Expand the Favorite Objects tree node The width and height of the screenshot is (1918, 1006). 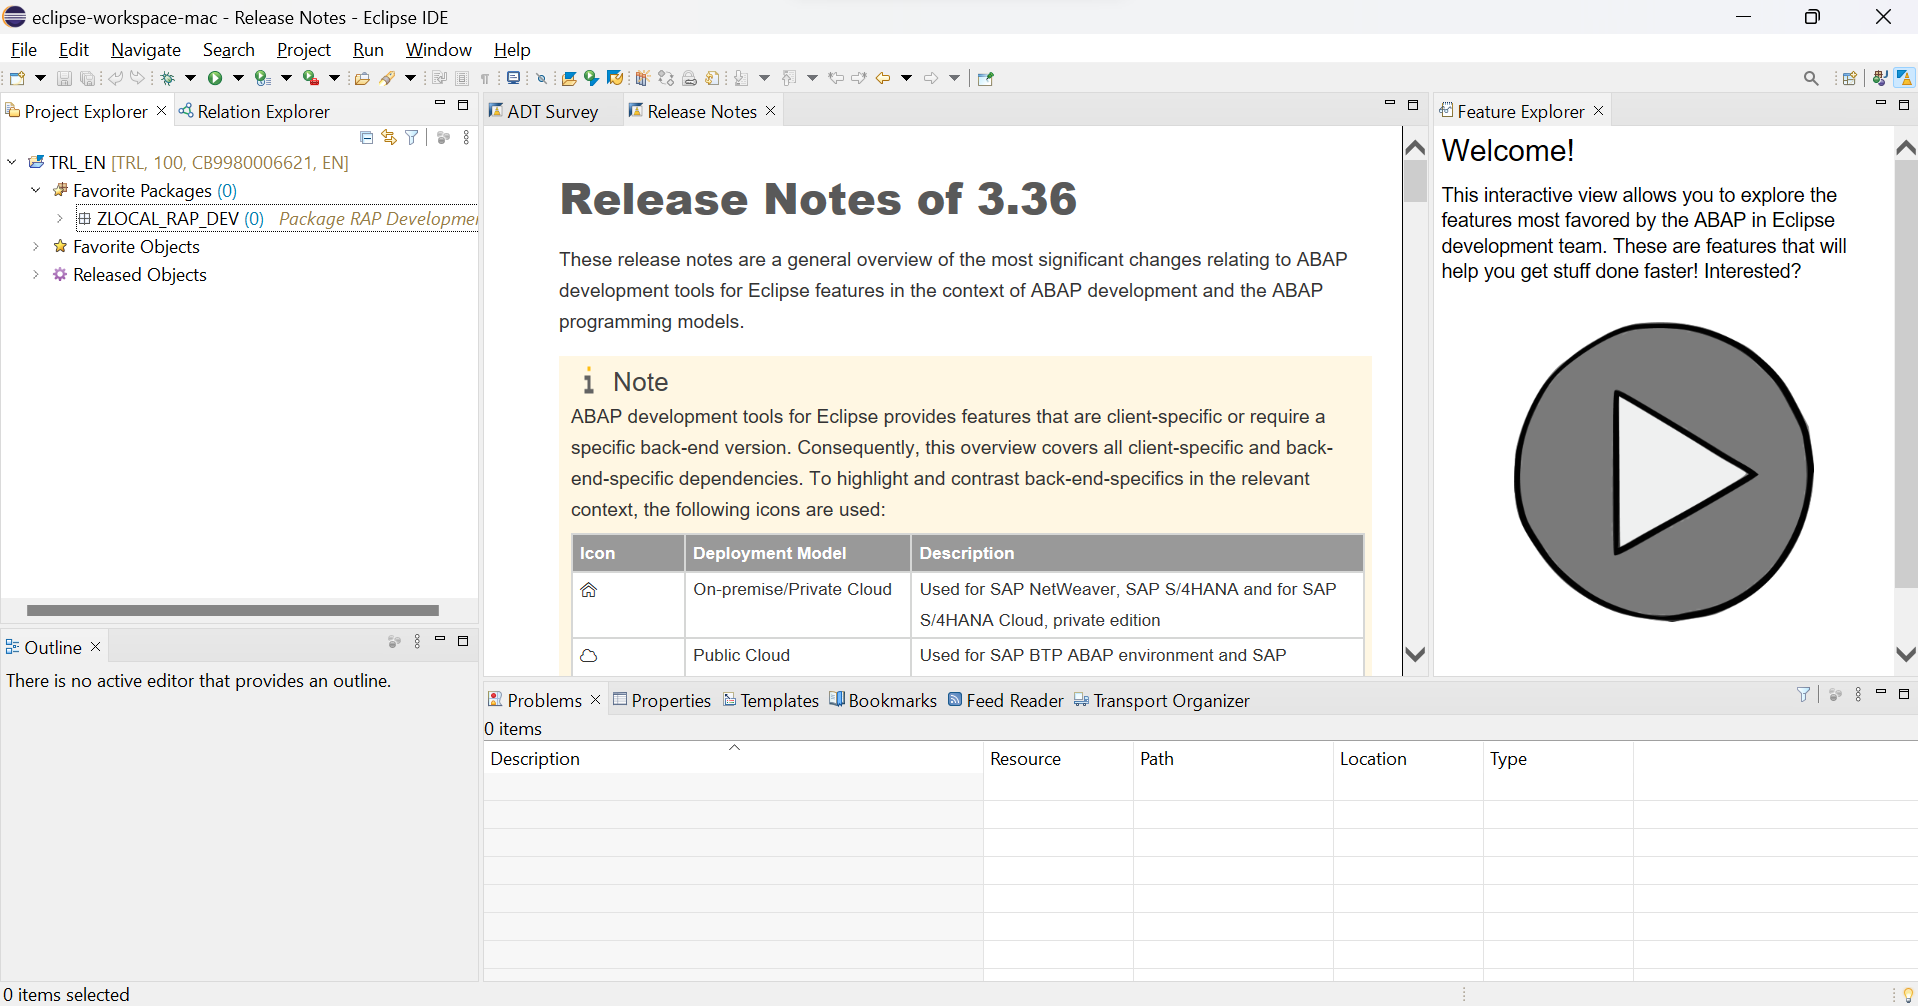pyautogui.click(x=36, y=247)
